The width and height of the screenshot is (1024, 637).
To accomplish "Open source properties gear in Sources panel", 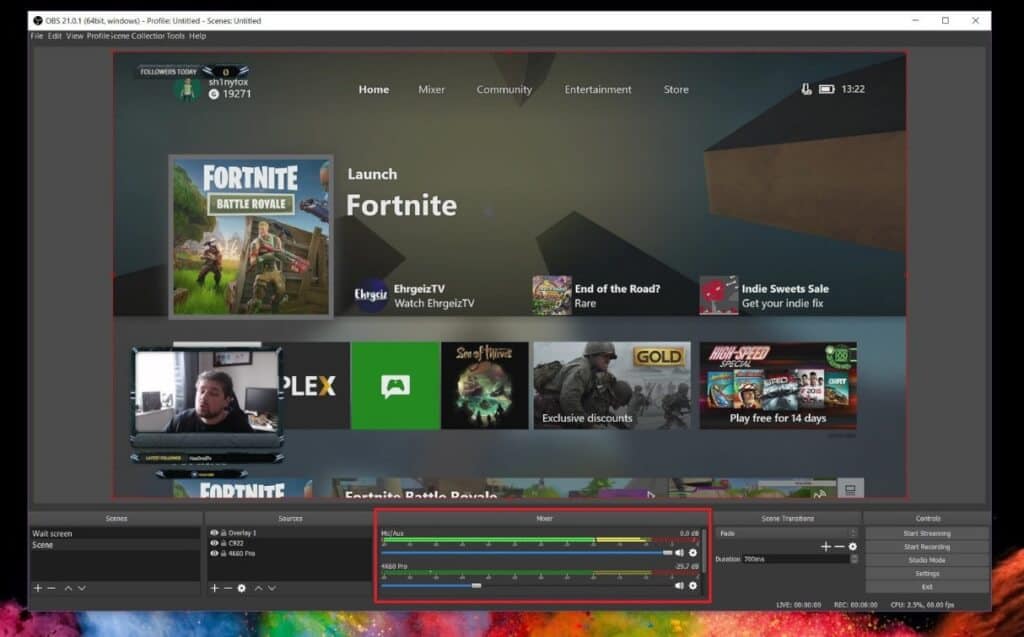I will (x=242, y=588).
